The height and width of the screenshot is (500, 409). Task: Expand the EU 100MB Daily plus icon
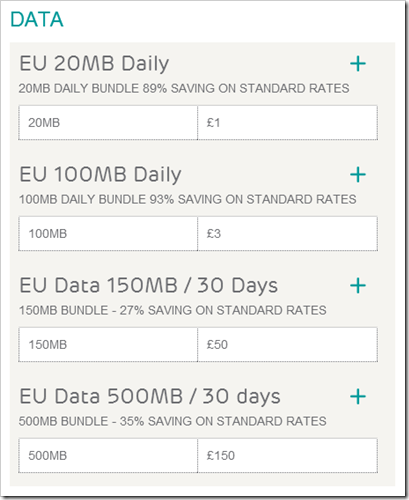(x=358, y=175)
